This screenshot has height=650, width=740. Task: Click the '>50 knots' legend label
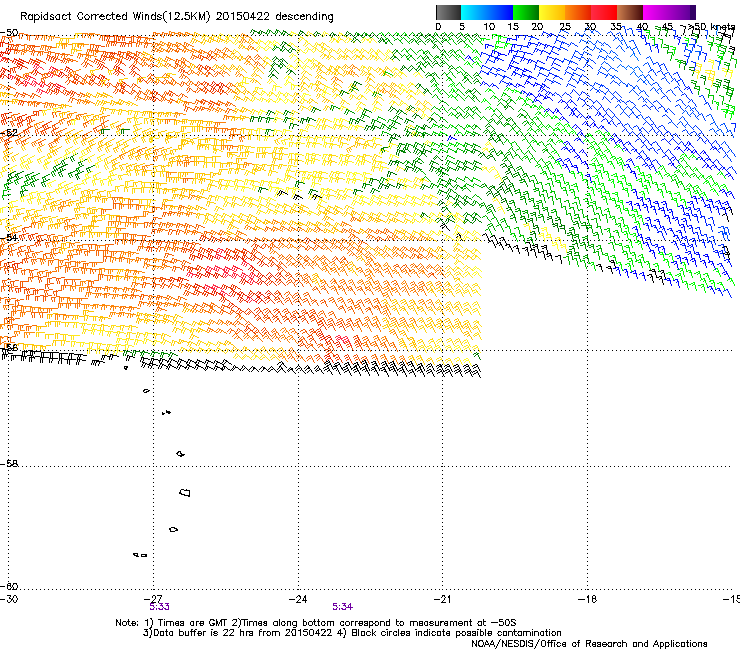point(711,27)
